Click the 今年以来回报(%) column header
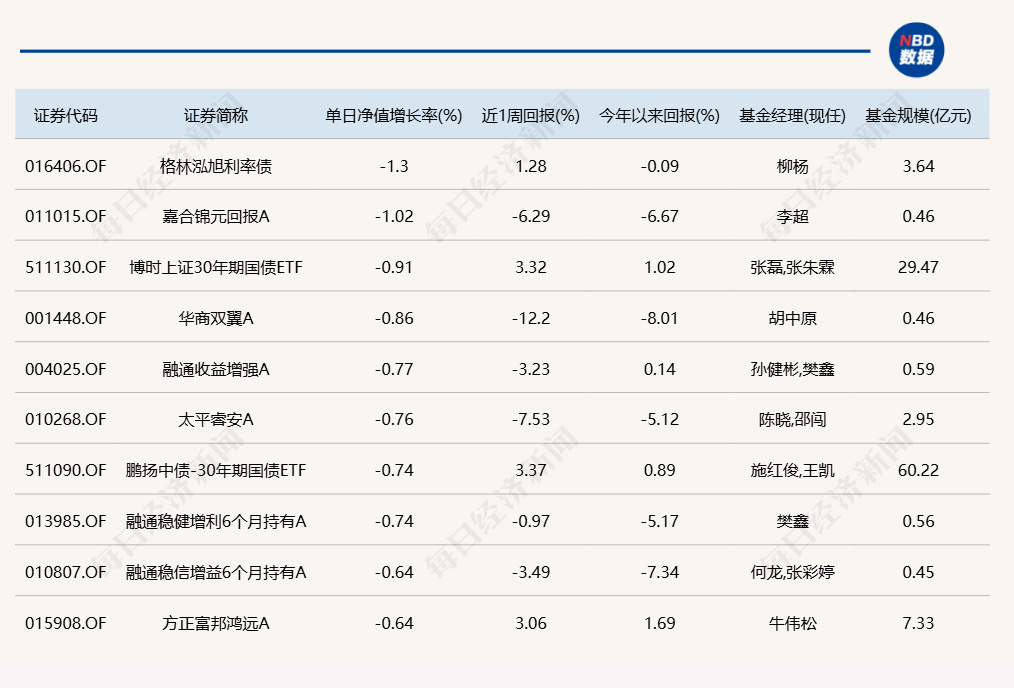 click(659, 116)
